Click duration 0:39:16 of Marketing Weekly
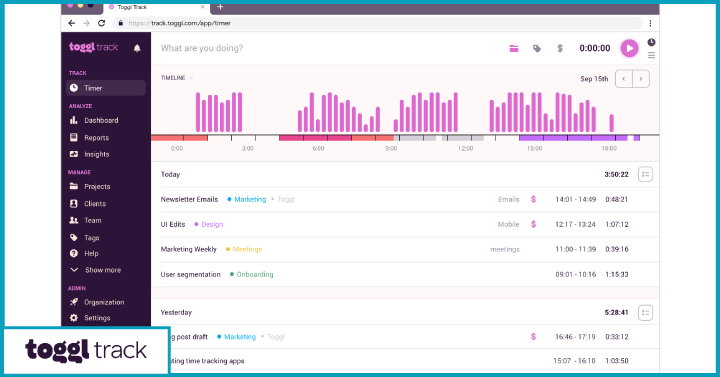Viewport: 720px width, 377px height. click(x=617, y=249)
